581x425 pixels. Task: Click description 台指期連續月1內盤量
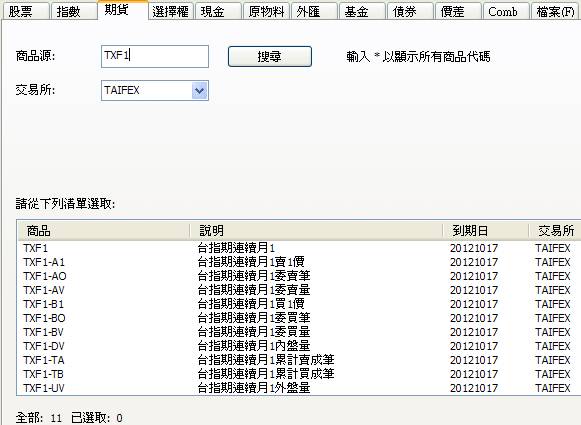pyautogui.click(x=254, y=346)
